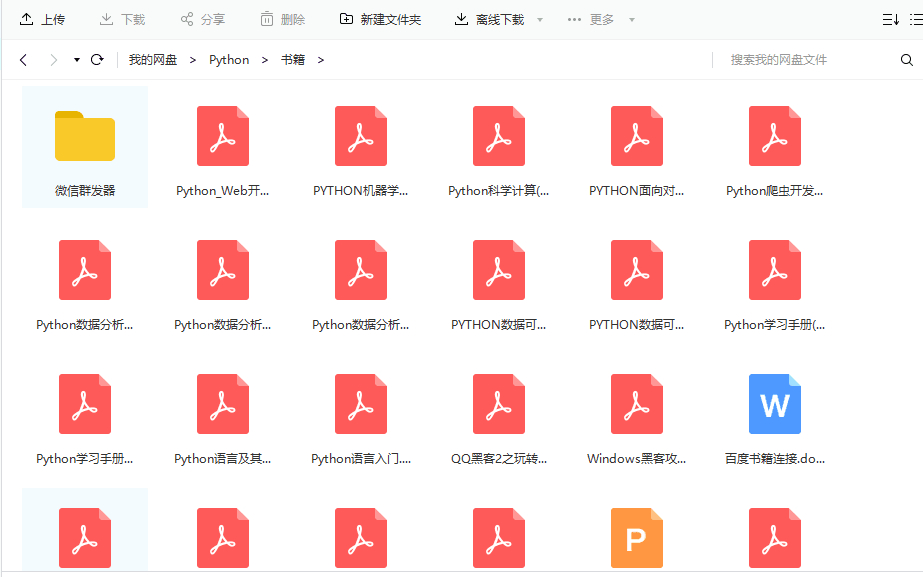The width and height of the screenshot is (923, 577).
Task: Select the 微信群发器 folder icon
Action: coord(85,136)
